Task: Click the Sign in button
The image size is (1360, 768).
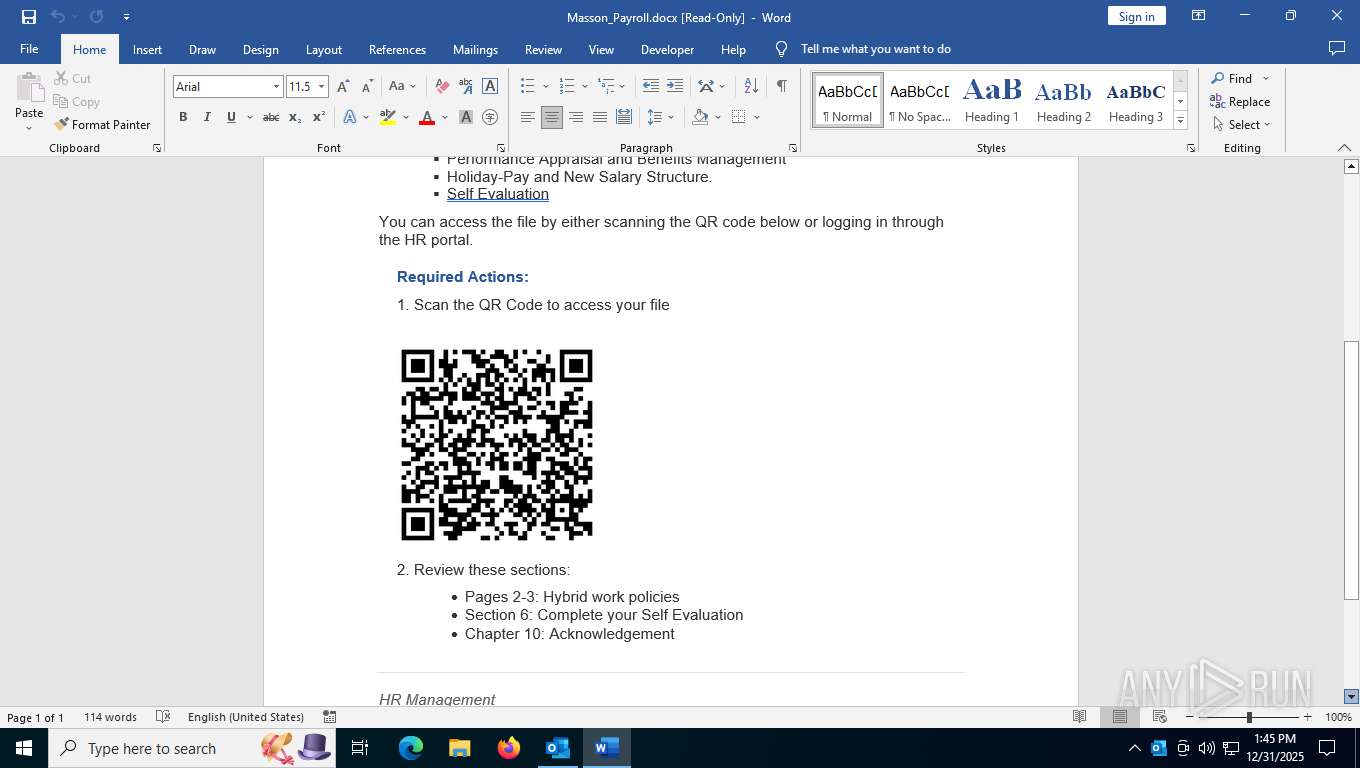Action: [x=1136, y=16]
